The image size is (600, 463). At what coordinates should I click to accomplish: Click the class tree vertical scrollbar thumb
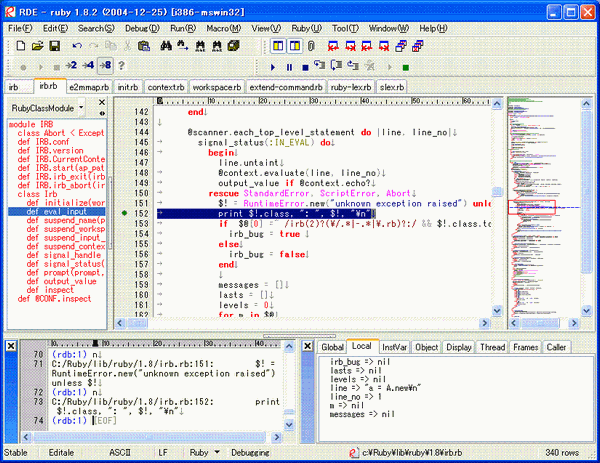(110, 213)
